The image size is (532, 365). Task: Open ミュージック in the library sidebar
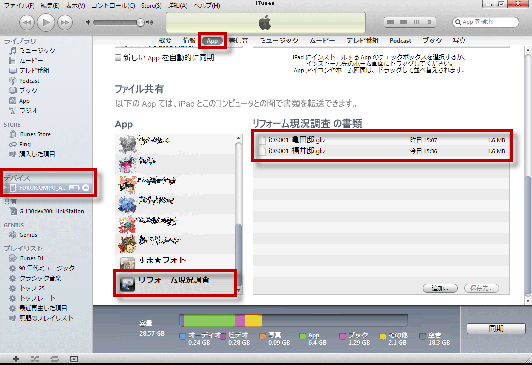(33, 51)
